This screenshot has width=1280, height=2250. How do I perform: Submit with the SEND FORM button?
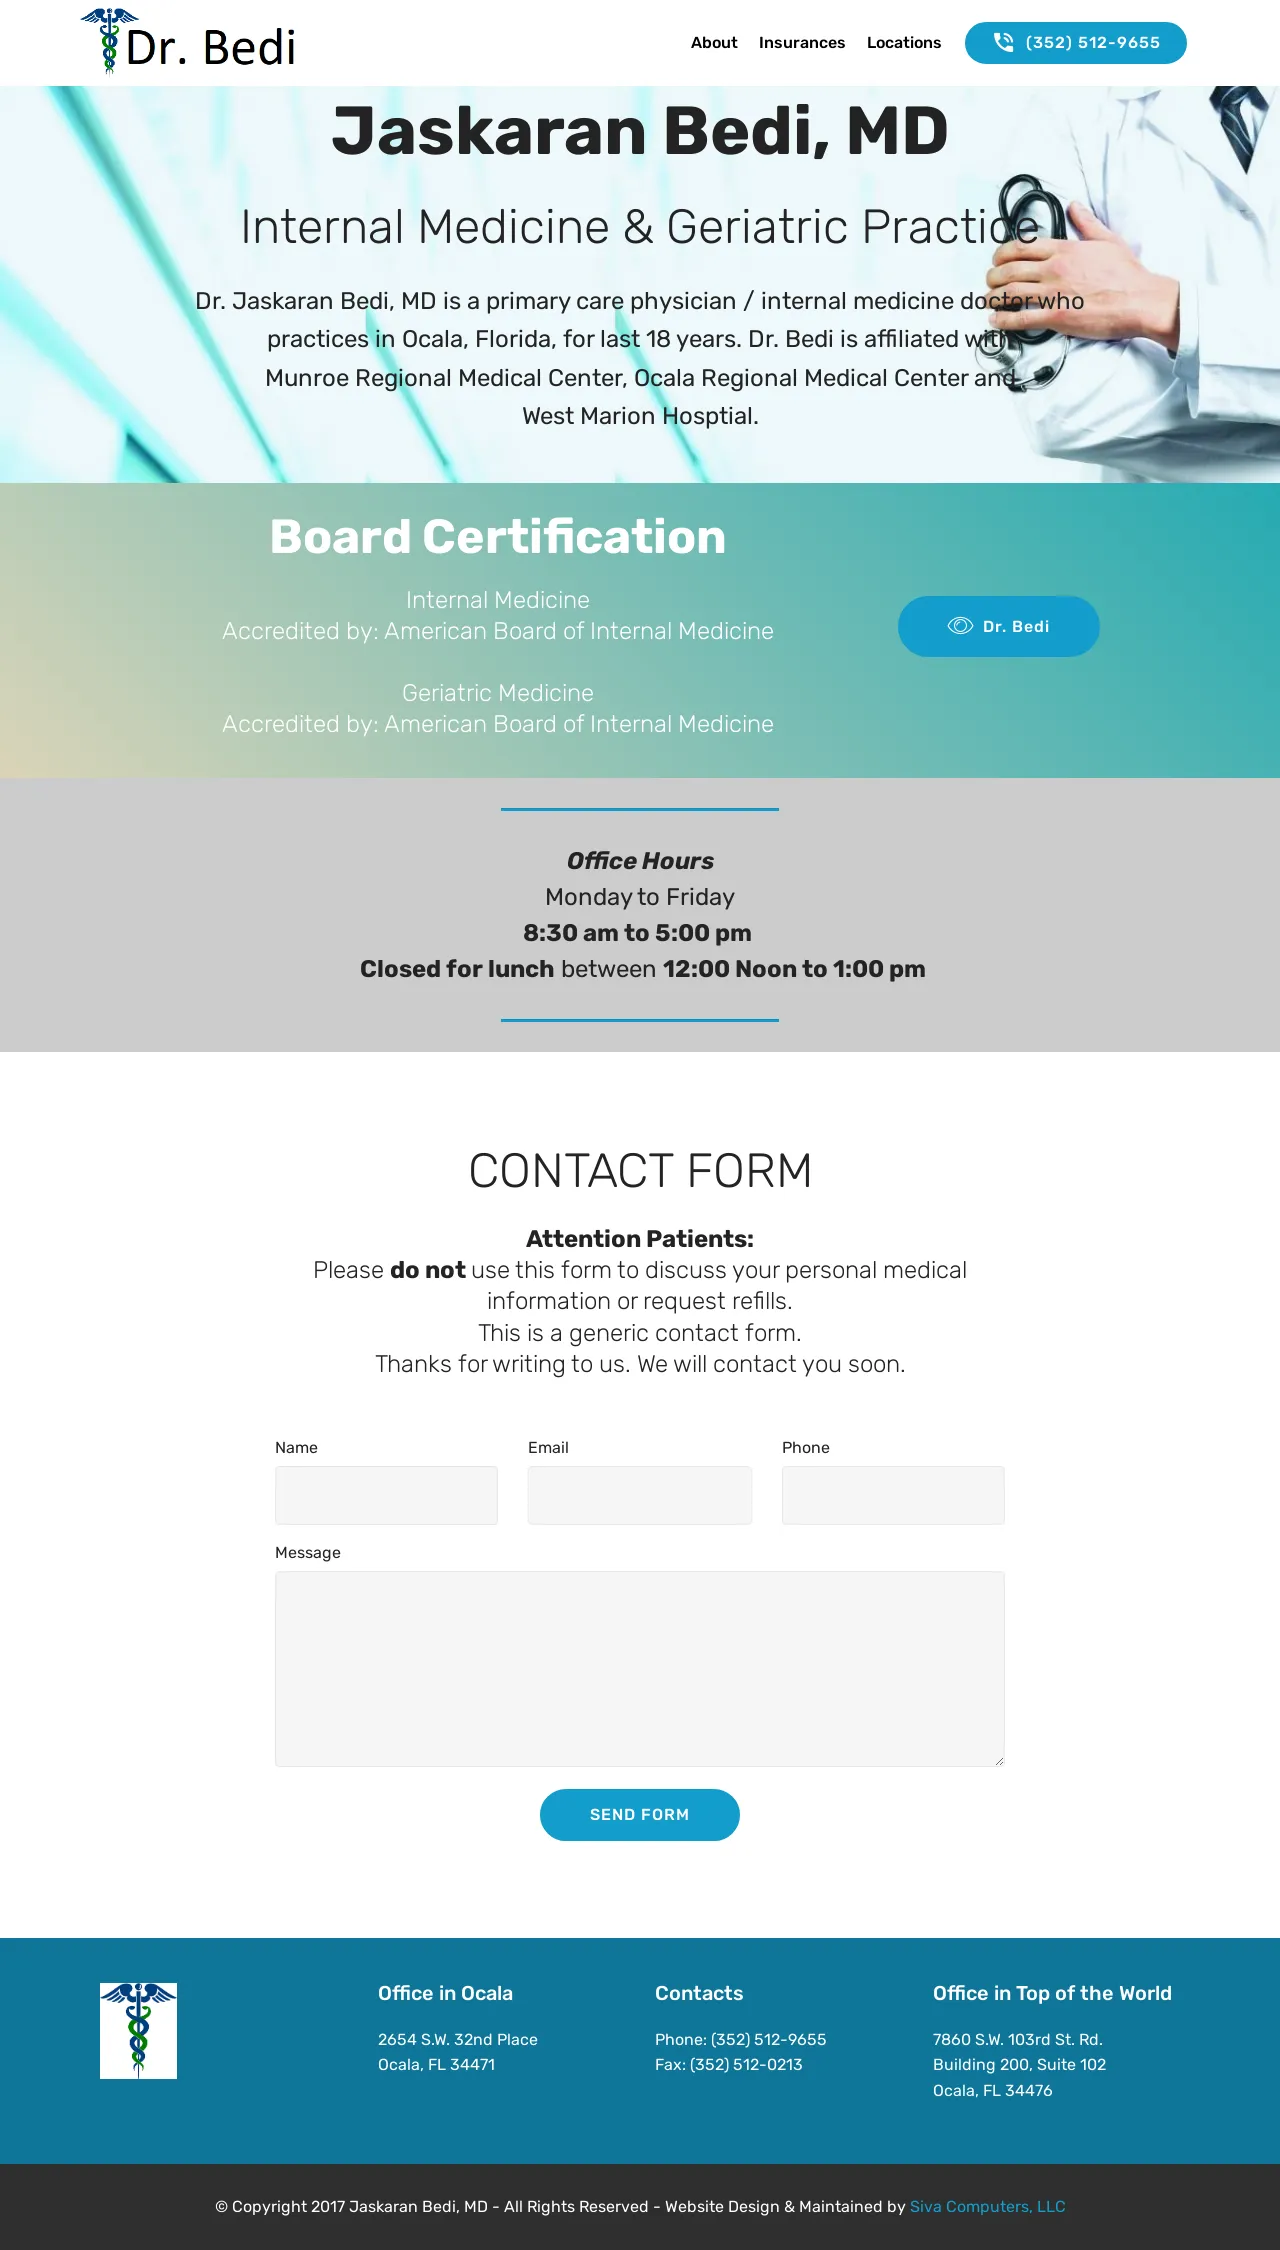pyautogui.click(x=640, y=1815)
